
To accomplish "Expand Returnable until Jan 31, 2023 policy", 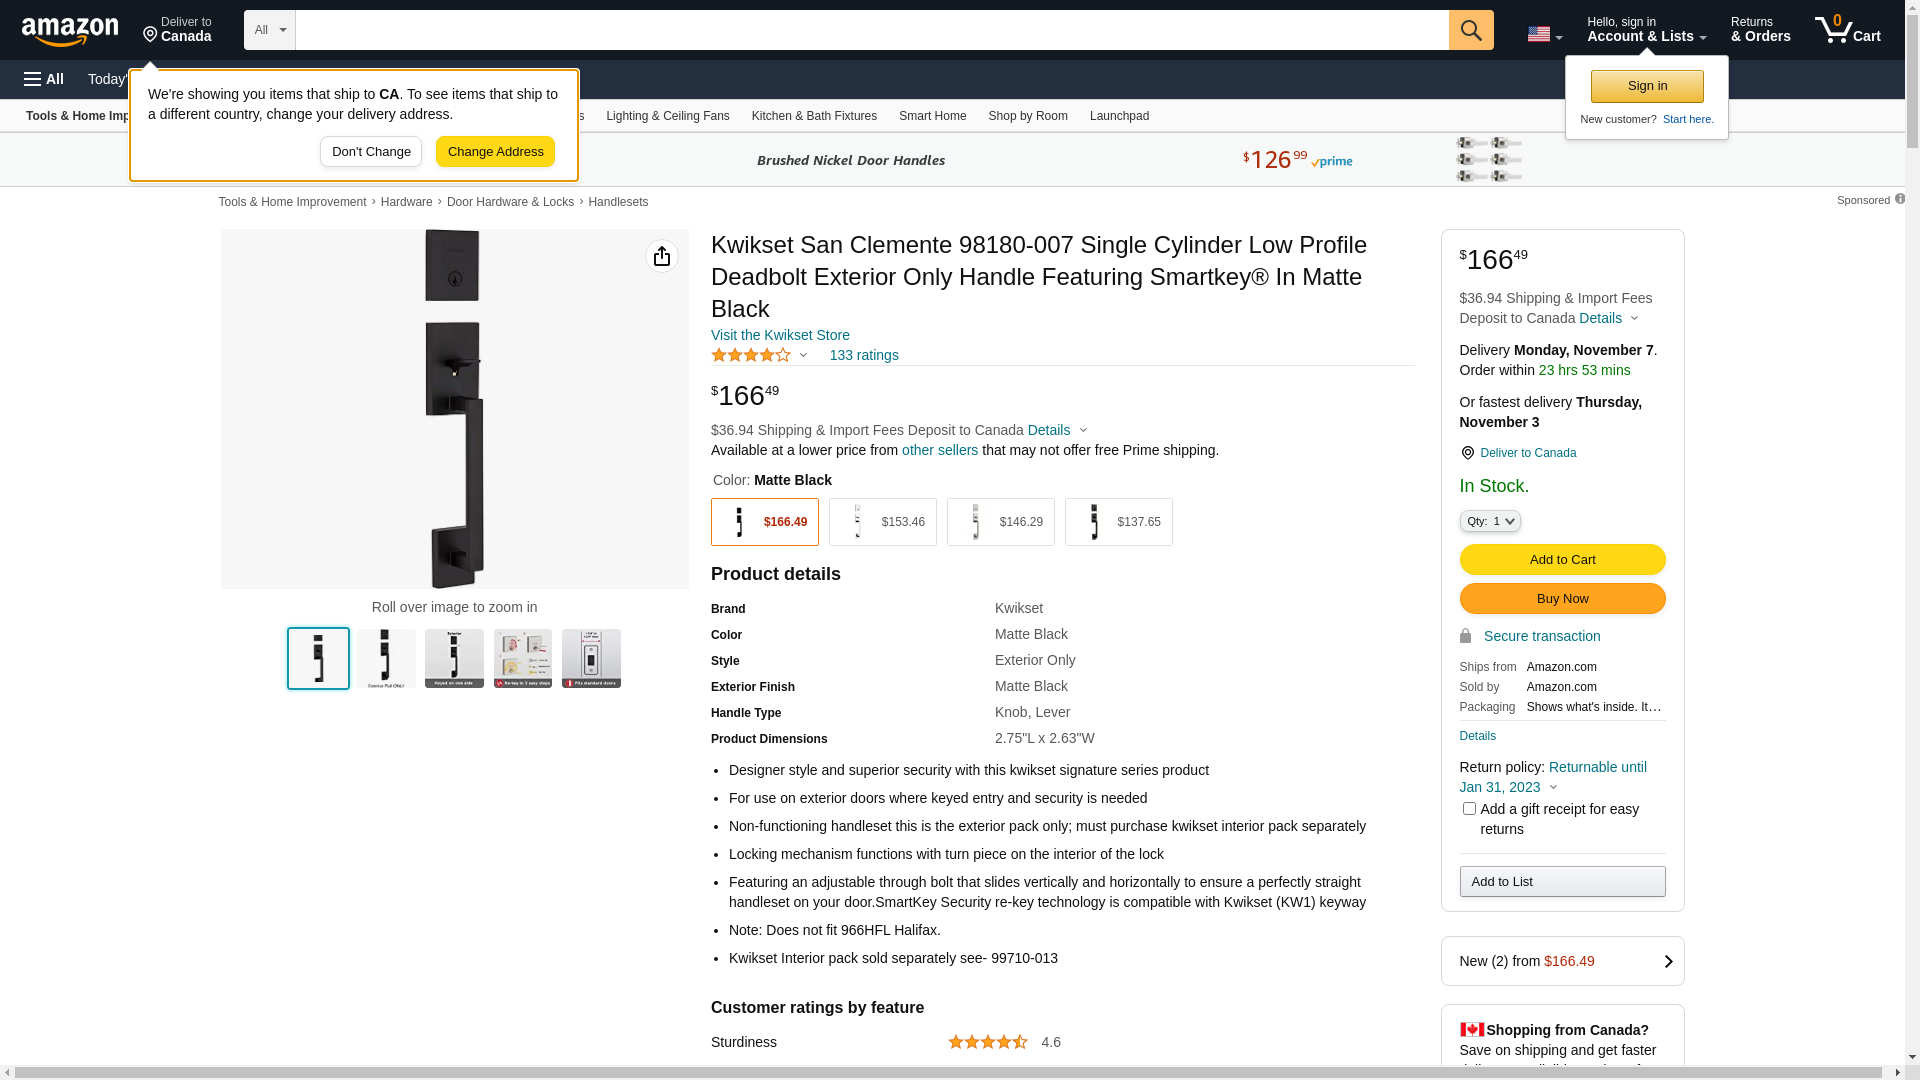I will (1552, 777).
